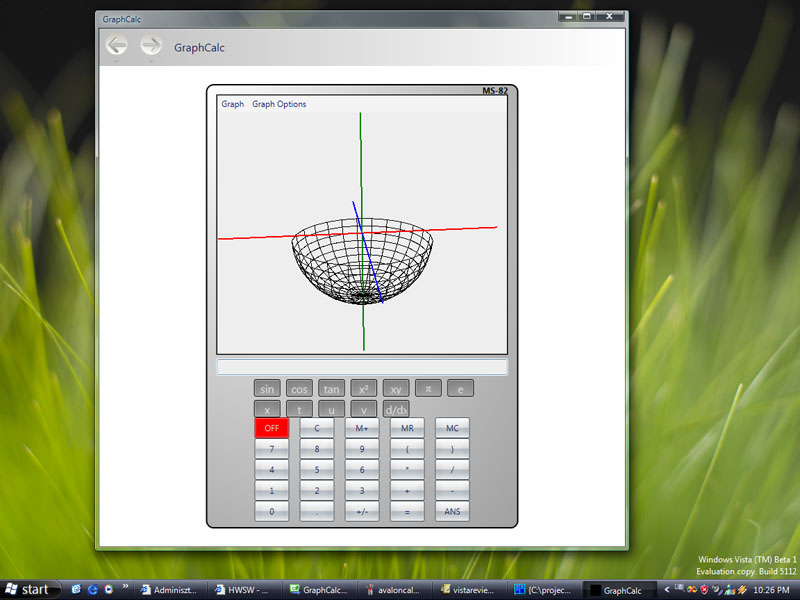800x600 pixels.
Task: Insert the π constant
Action: click(x=428, y=389)
